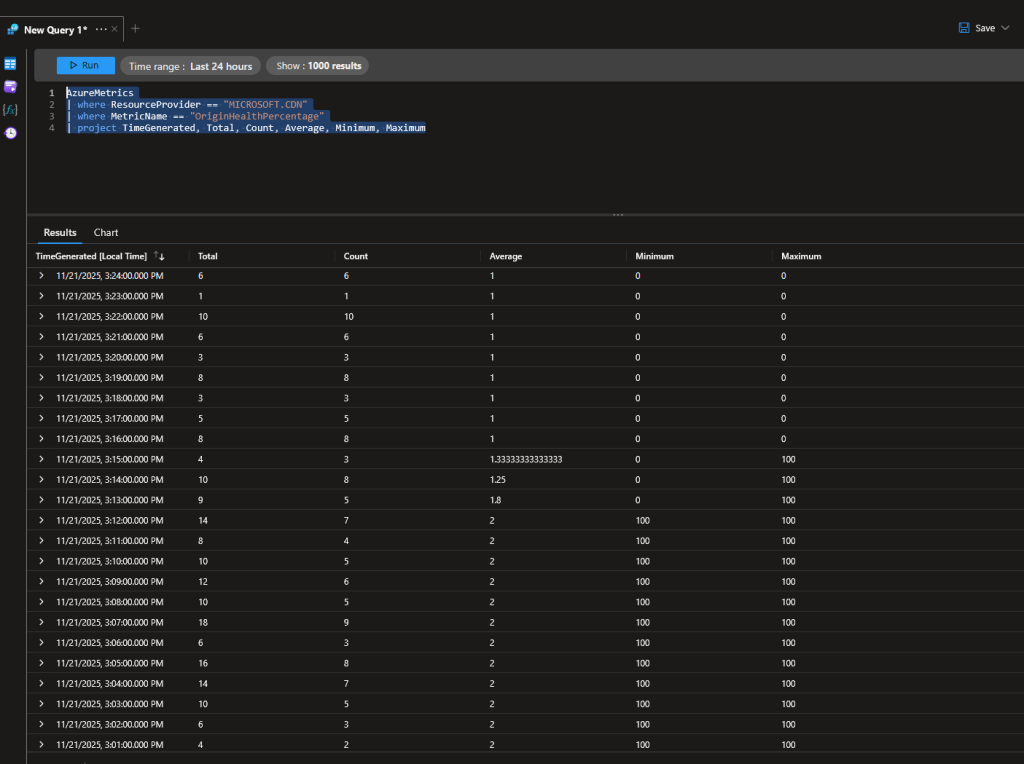This screenshot has width=1024, height=764.
Task: Expand the 3:15:00.000 PM result row
Action: point(41,459)
